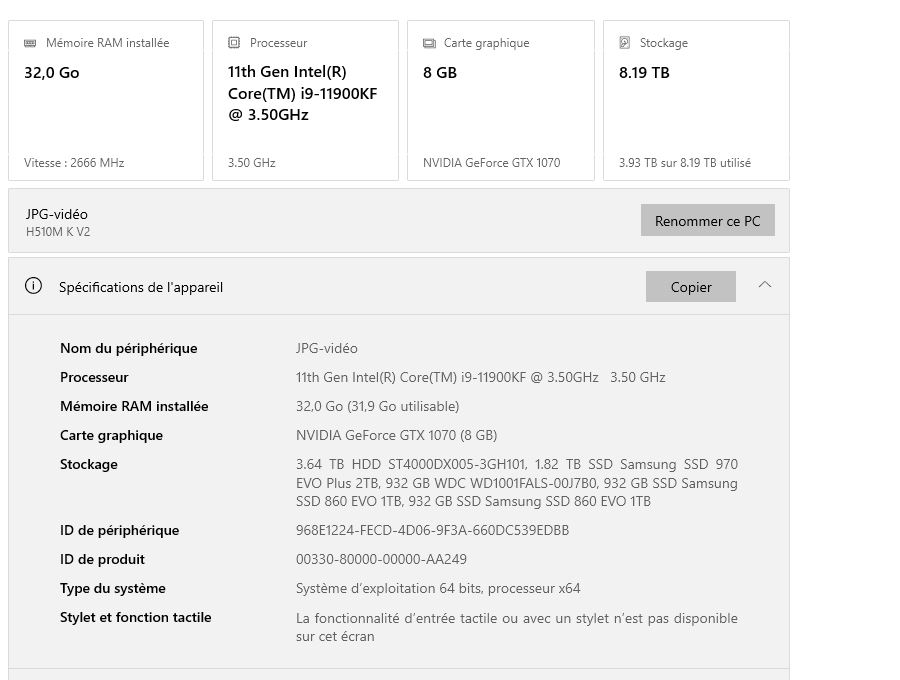Click the Stockage drive icon
Image resolution: width=900 pixels, height=680 pixels.
click(x=625, y=43)
